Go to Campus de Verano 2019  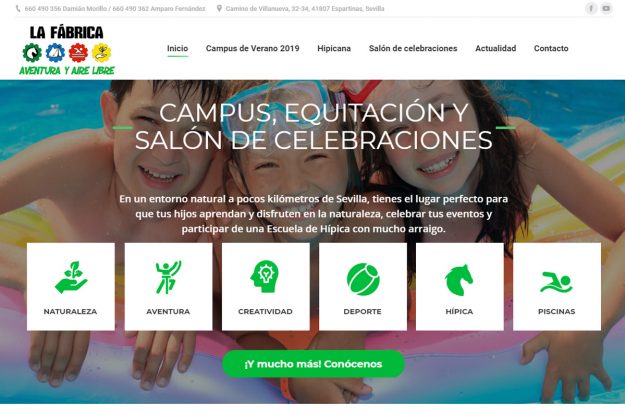pos(252,48)
